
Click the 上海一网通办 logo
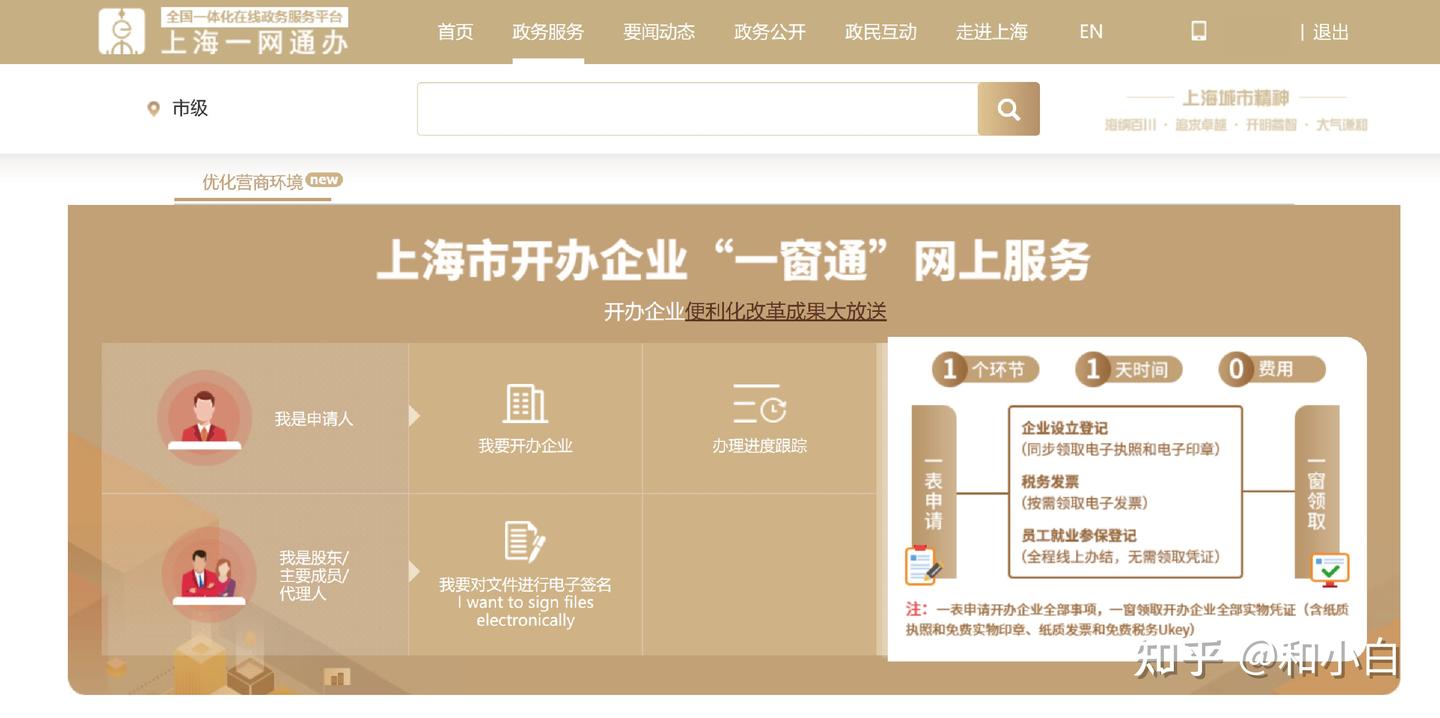224,31
